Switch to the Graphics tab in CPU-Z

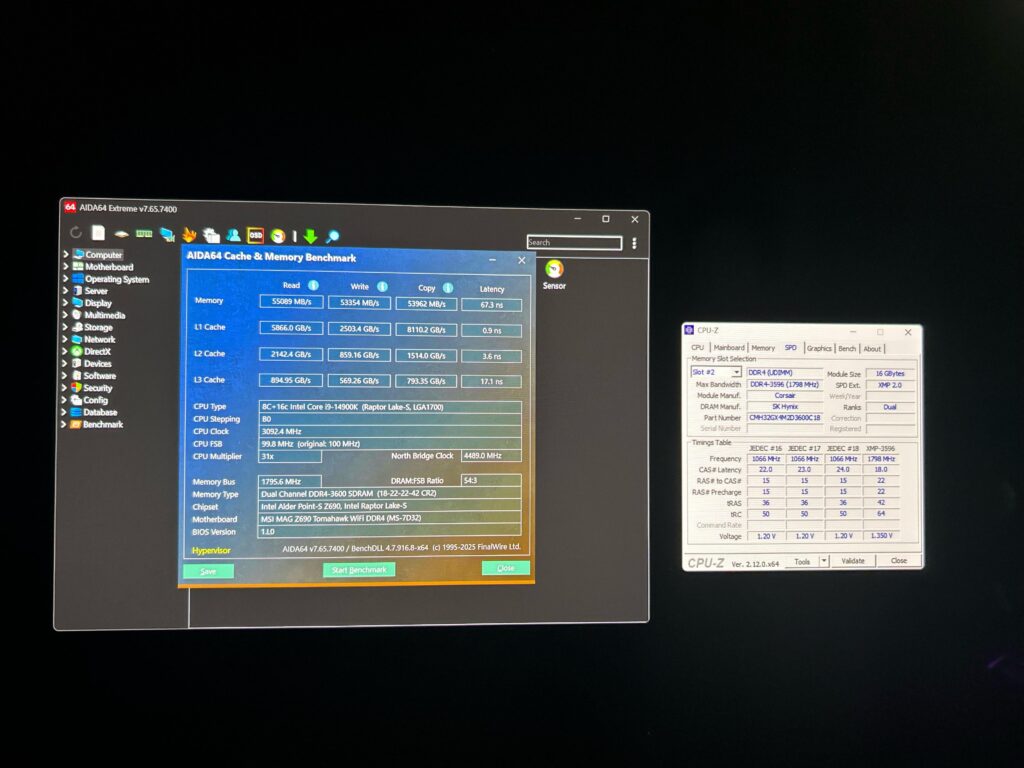(819, 349)
